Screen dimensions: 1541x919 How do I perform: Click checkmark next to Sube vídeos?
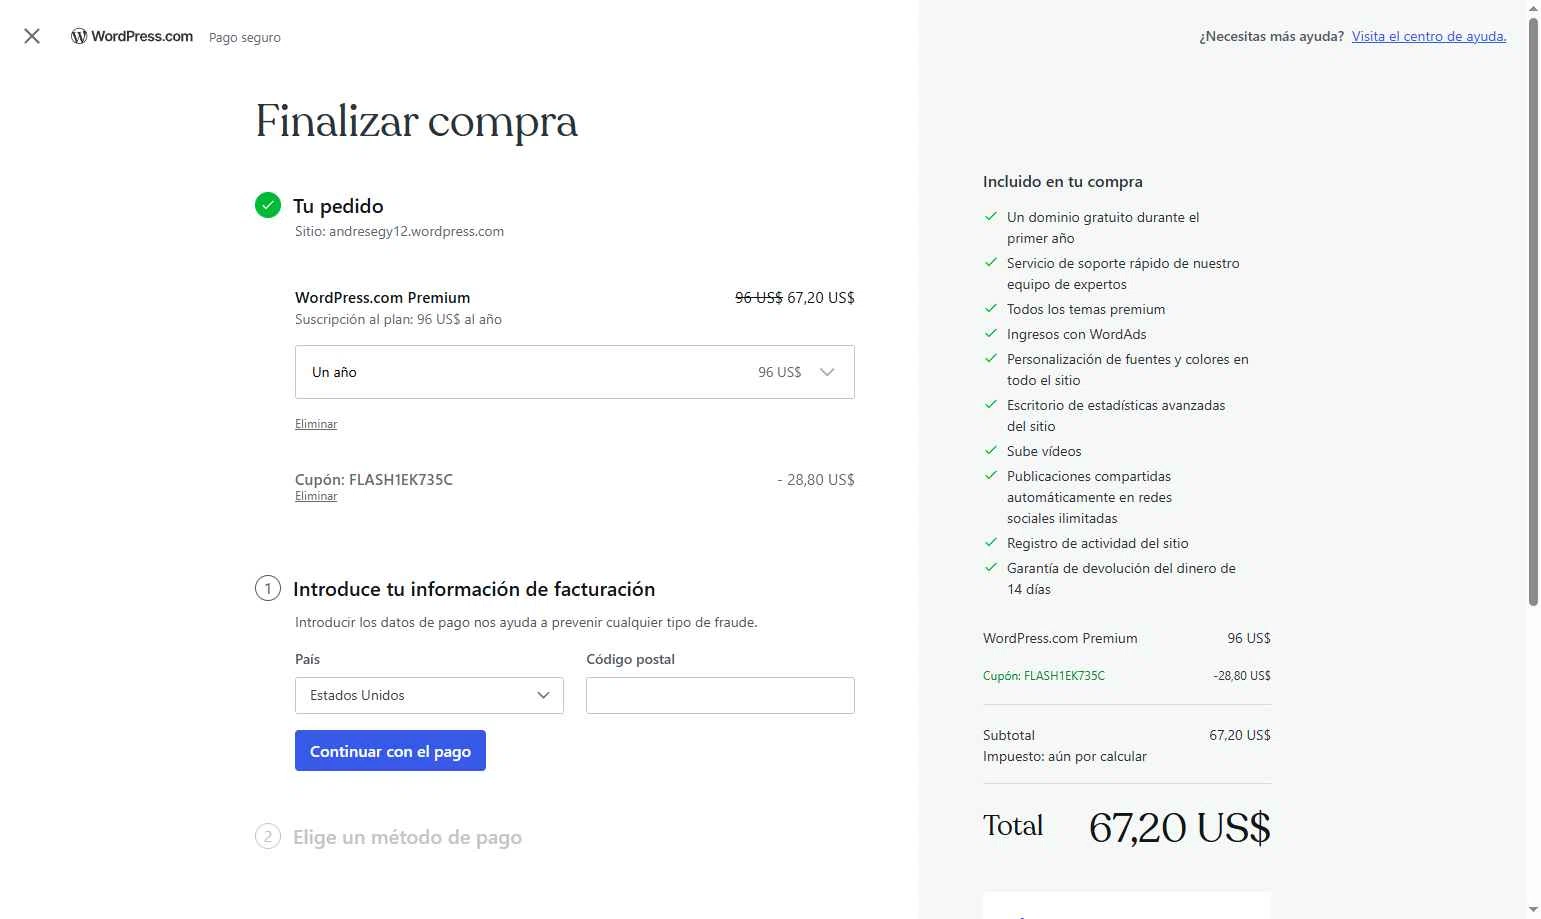[x=991, y=451]
